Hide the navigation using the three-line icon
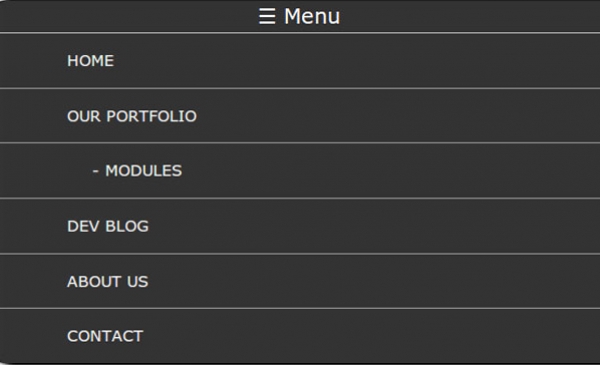 click(267, 16)
